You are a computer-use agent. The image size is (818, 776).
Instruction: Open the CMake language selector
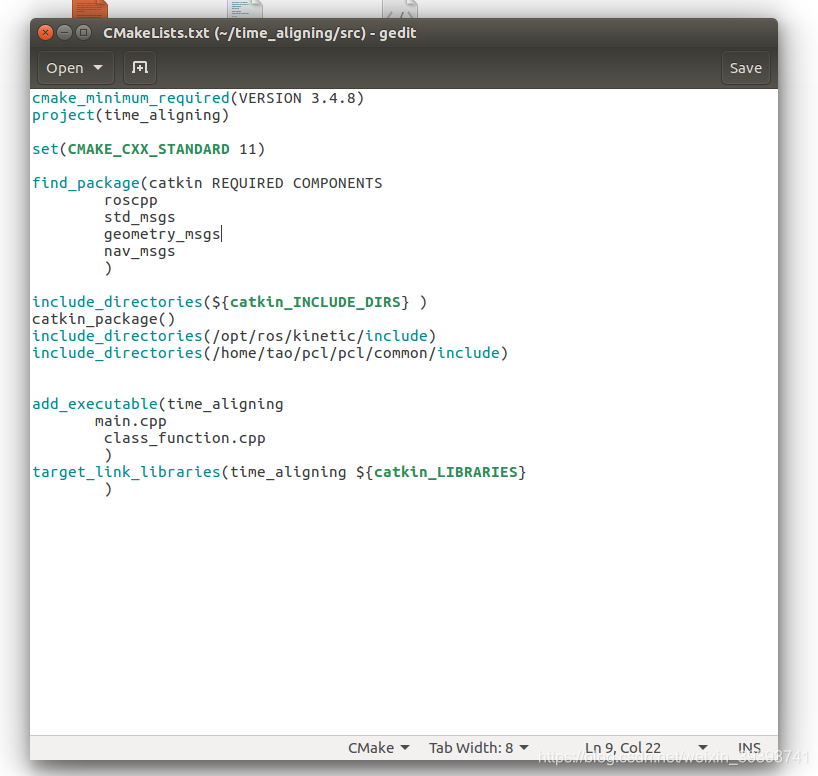(378, 747)
